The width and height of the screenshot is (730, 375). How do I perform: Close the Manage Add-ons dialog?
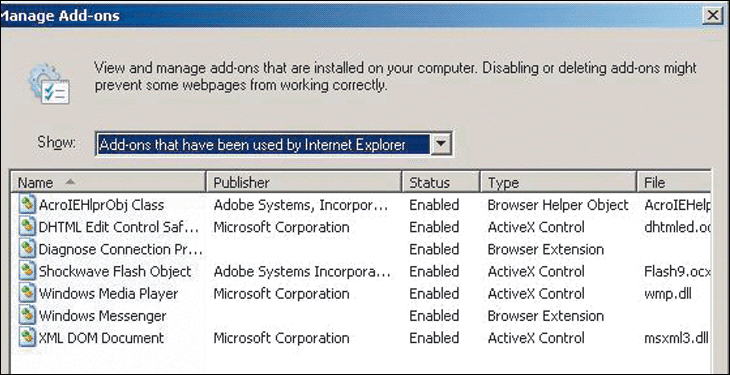[713, 16]
